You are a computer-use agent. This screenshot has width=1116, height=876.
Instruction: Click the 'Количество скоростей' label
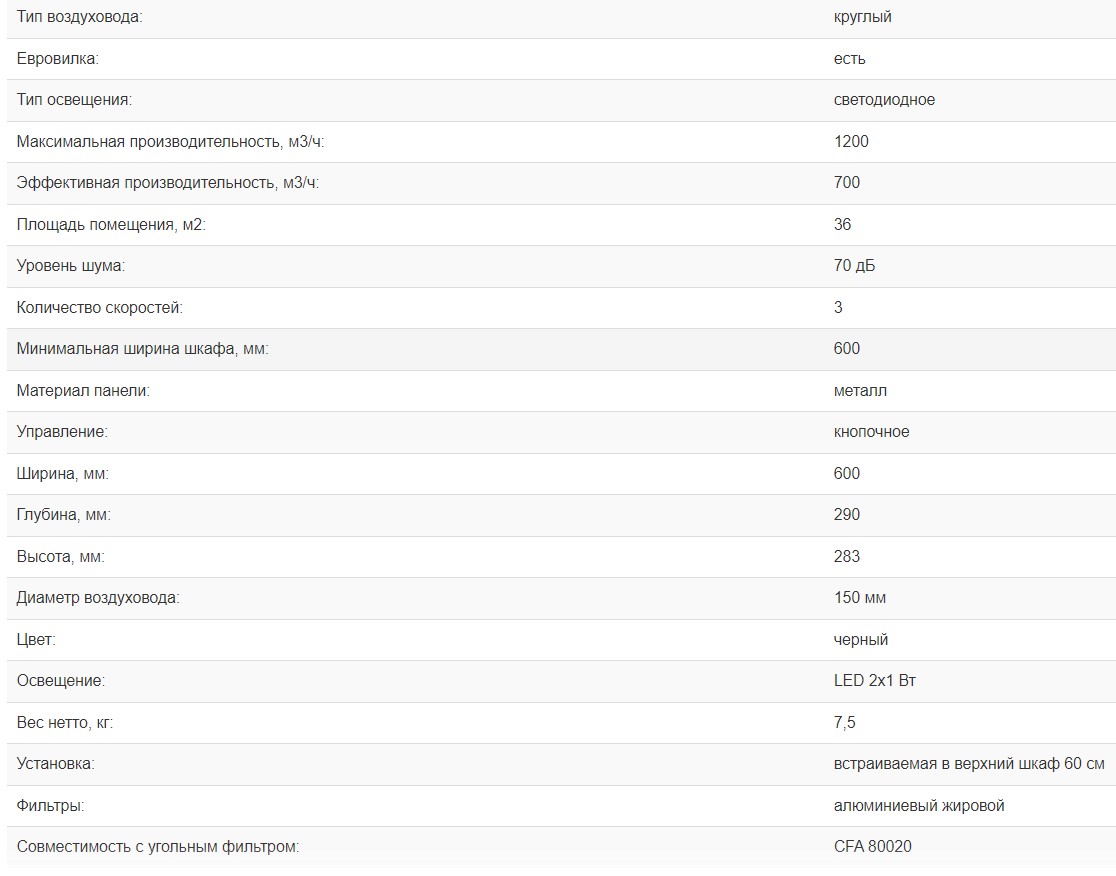pos(100,308)
